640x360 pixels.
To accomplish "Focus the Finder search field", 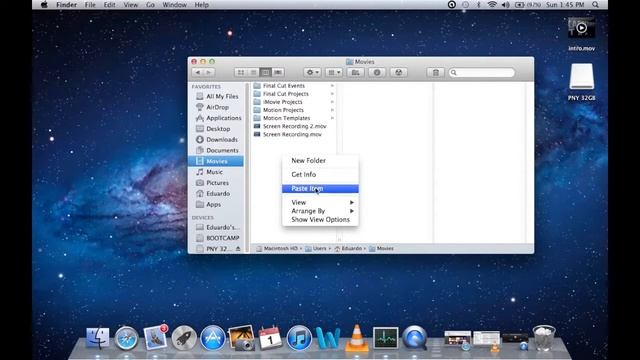I will (x=482, y=72).
